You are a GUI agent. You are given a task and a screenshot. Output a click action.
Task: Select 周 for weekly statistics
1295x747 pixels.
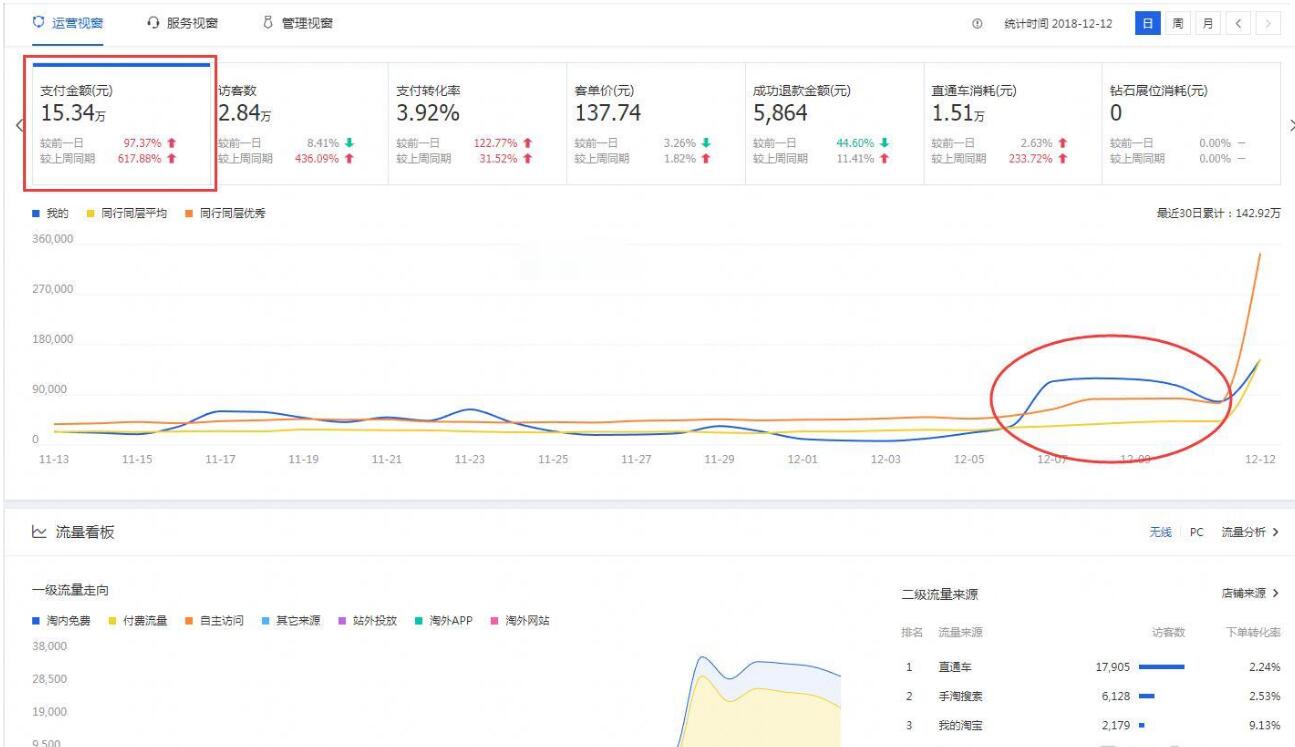click(x=1178, y=23)
